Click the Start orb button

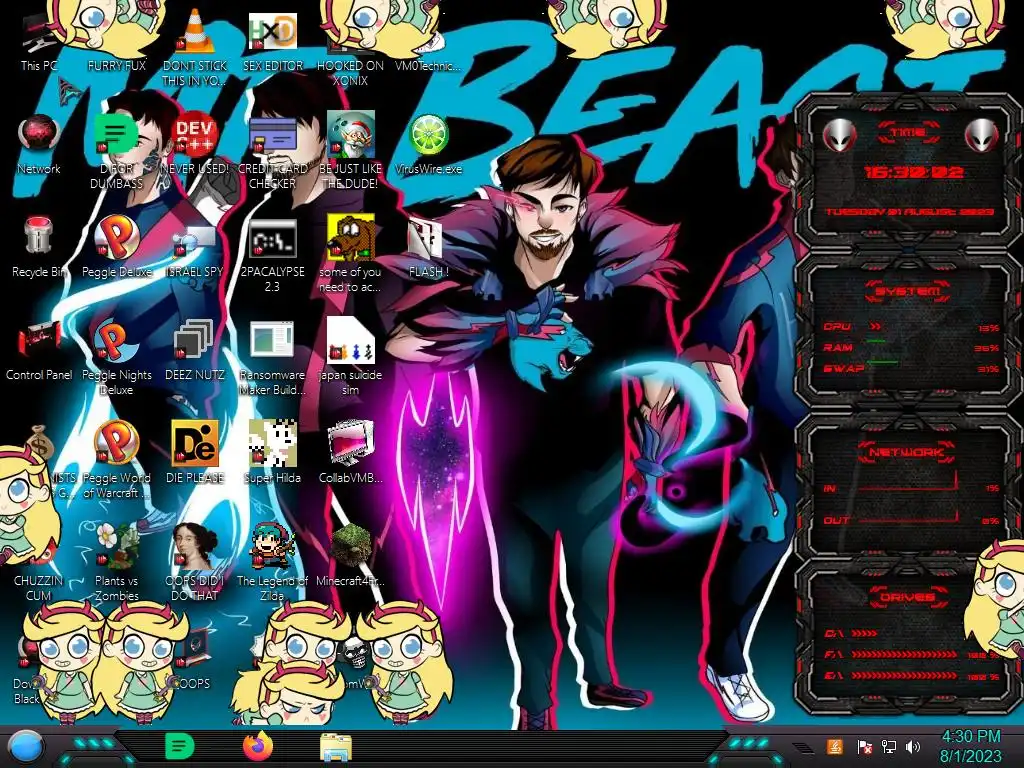click(x=26, y=747)
